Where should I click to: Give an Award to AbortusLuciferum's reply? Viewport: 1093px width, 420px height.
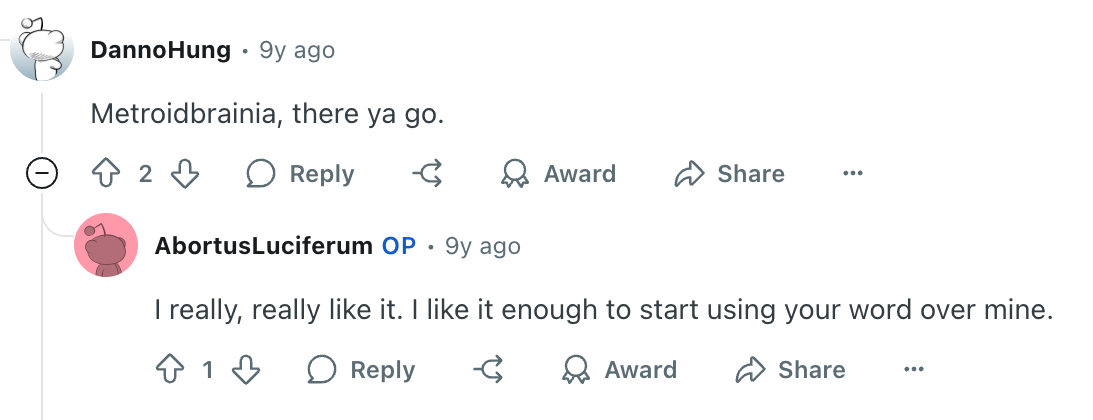pyautogui.click(x=619, y=370)
